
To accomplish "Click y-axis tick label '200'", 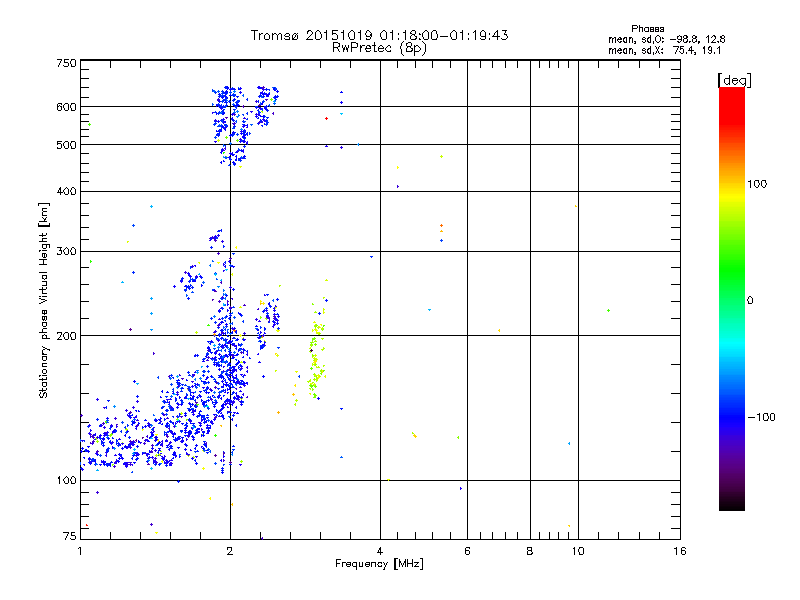I will 66,336.
